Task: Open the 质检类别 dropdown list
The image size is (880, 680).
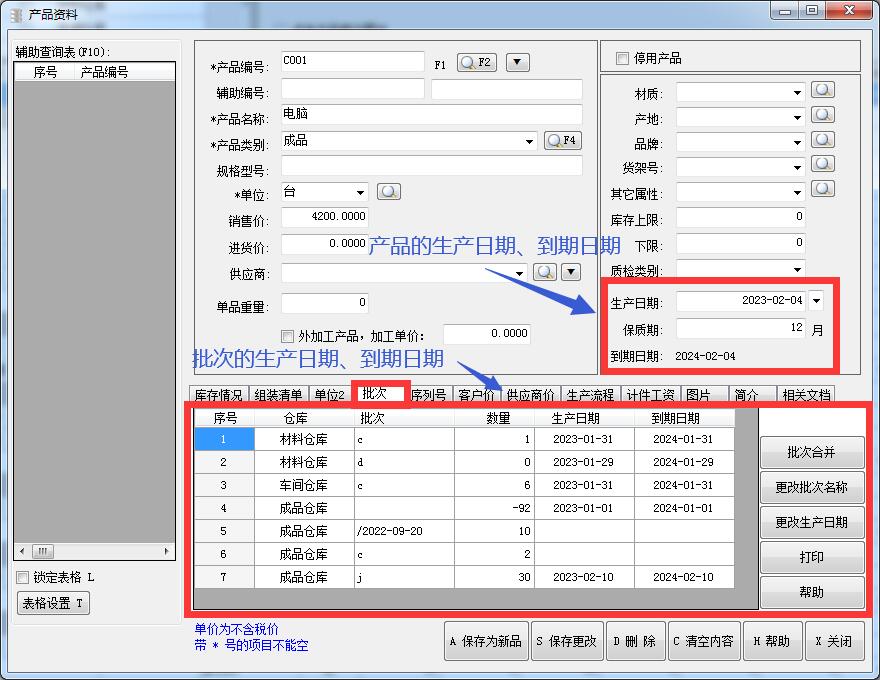Action: [797, 270]
